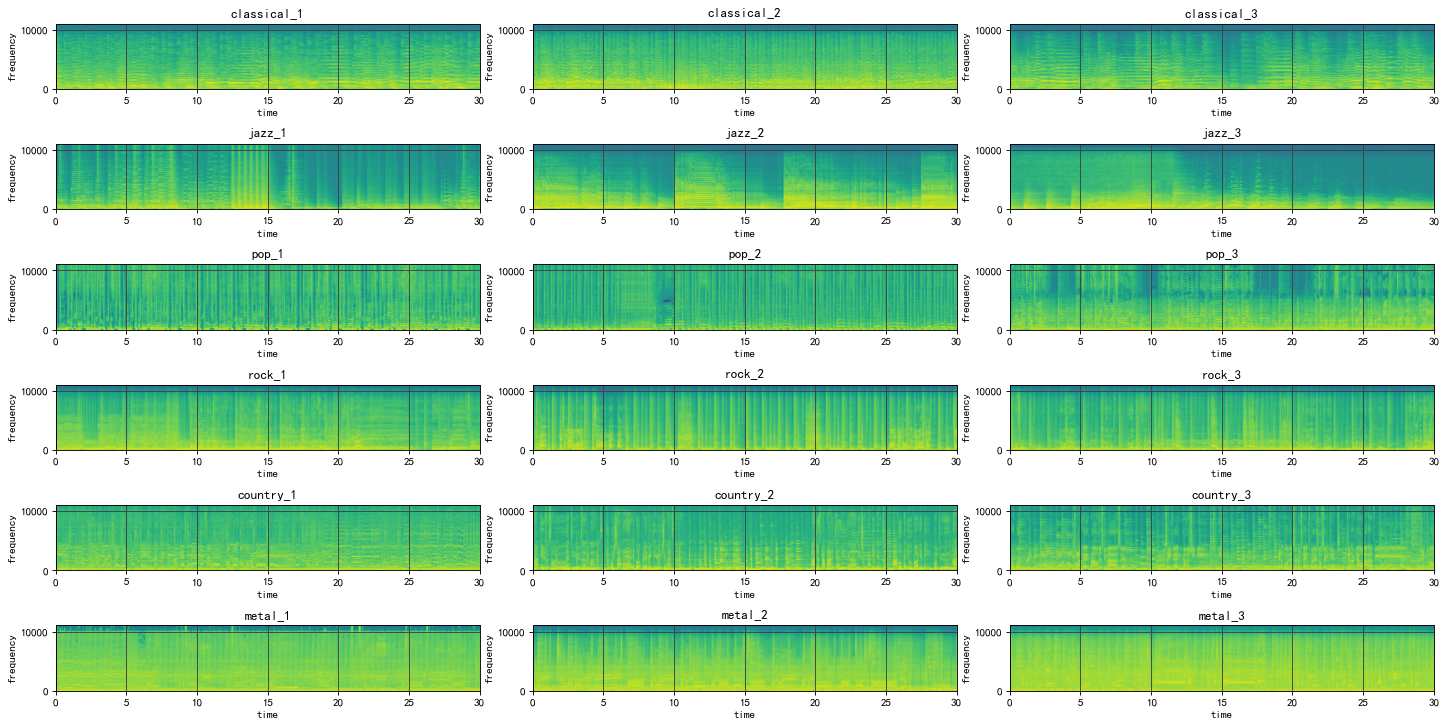Focus the rock_2 spectrogram plot
Viewport: 1447px width, 727px height.
pyautogui.click(x=744, y=418)
